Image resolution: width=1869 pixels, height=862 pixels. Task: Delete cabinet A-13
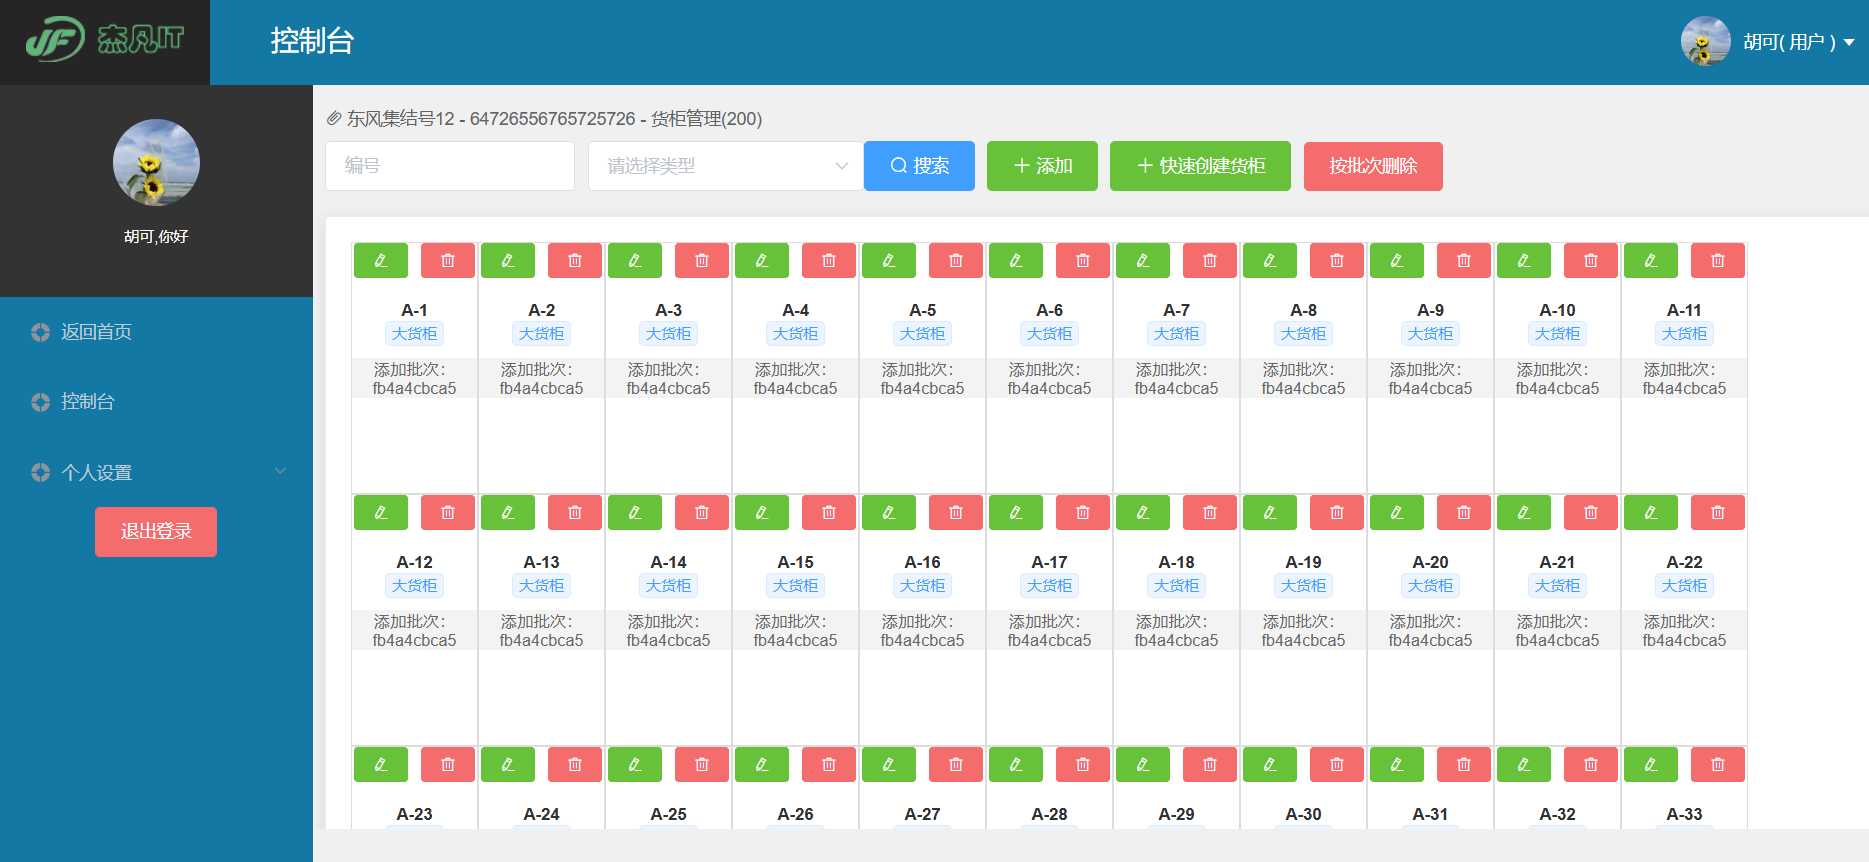(x=575, y=512)
